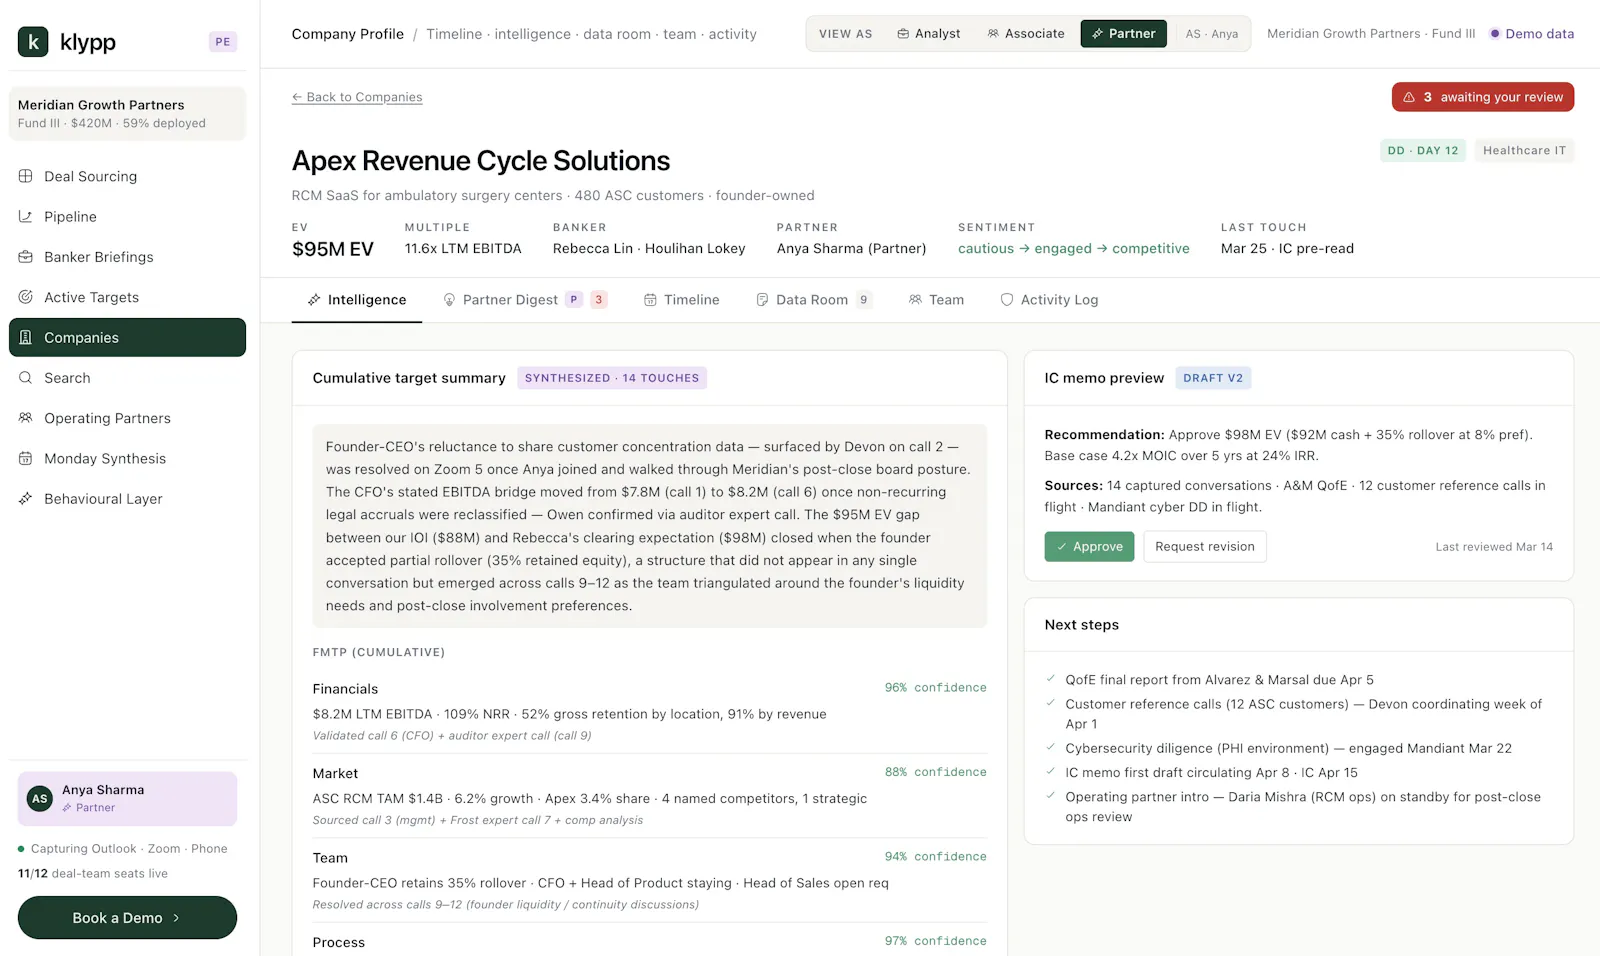
Task: Click Request revision button
Action: (1204, 547)
